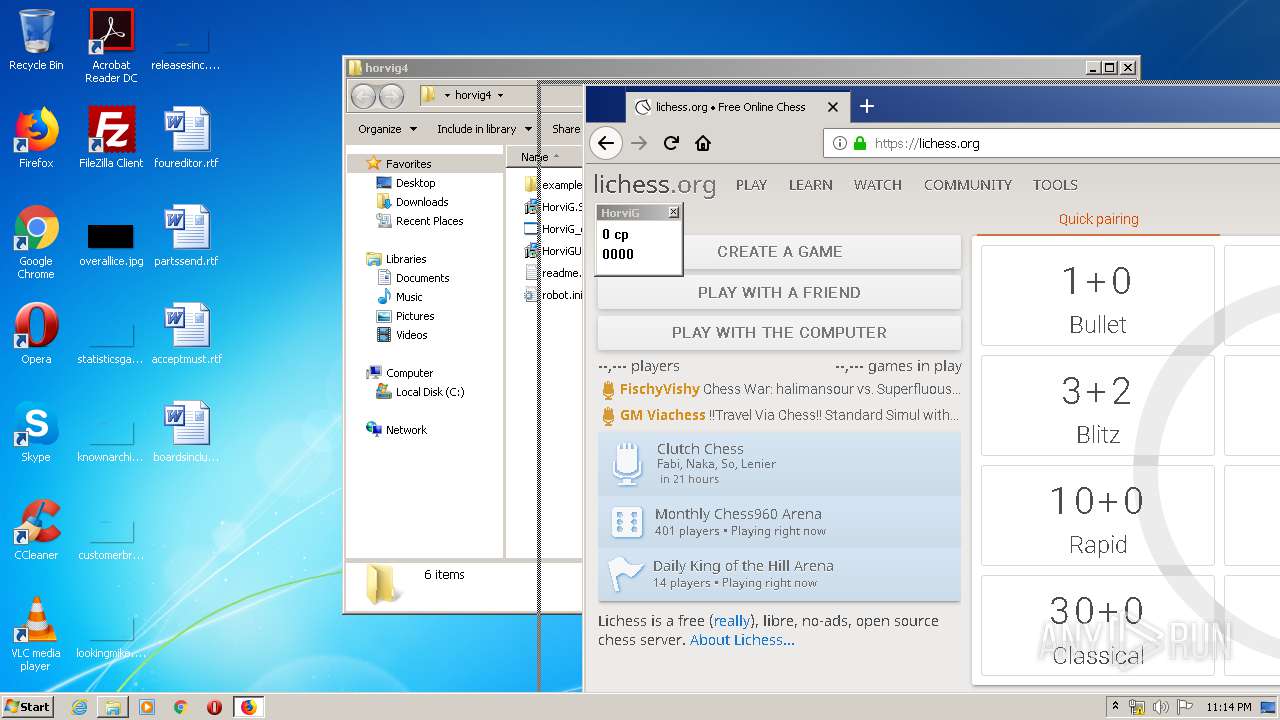The height and width of the screenshot is (720, 1280).
Task: Click Windows Media Player taskbar icon
Action: tap(147, 707)
